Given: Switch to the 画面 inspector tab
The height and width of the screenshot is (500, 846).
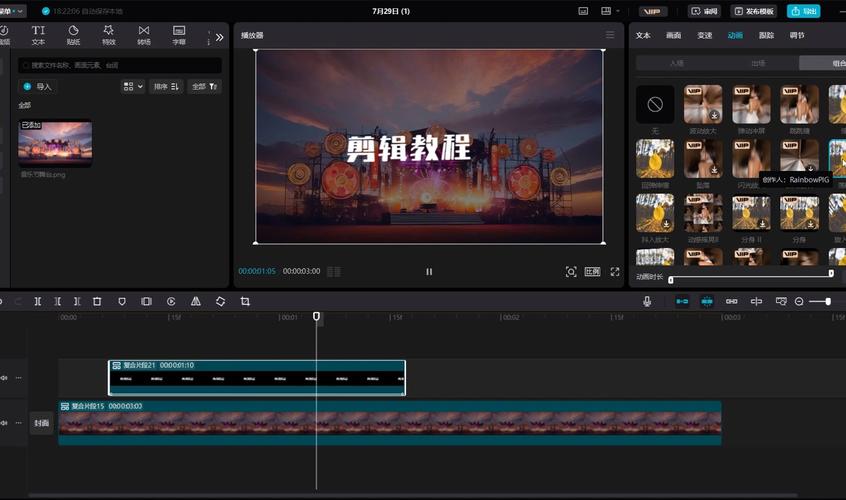Looking at the screenshot, I should click(x=674, y=35).
